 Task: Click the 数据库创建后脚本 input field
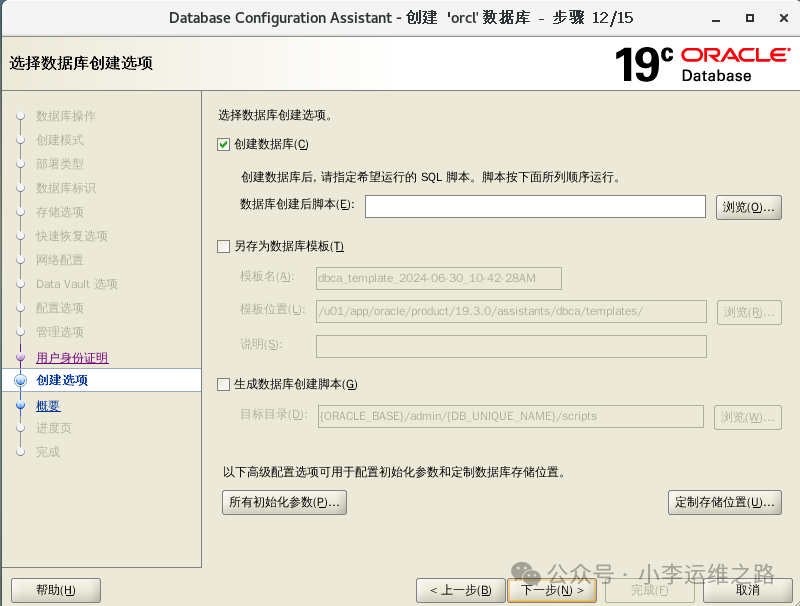point(535,206)
